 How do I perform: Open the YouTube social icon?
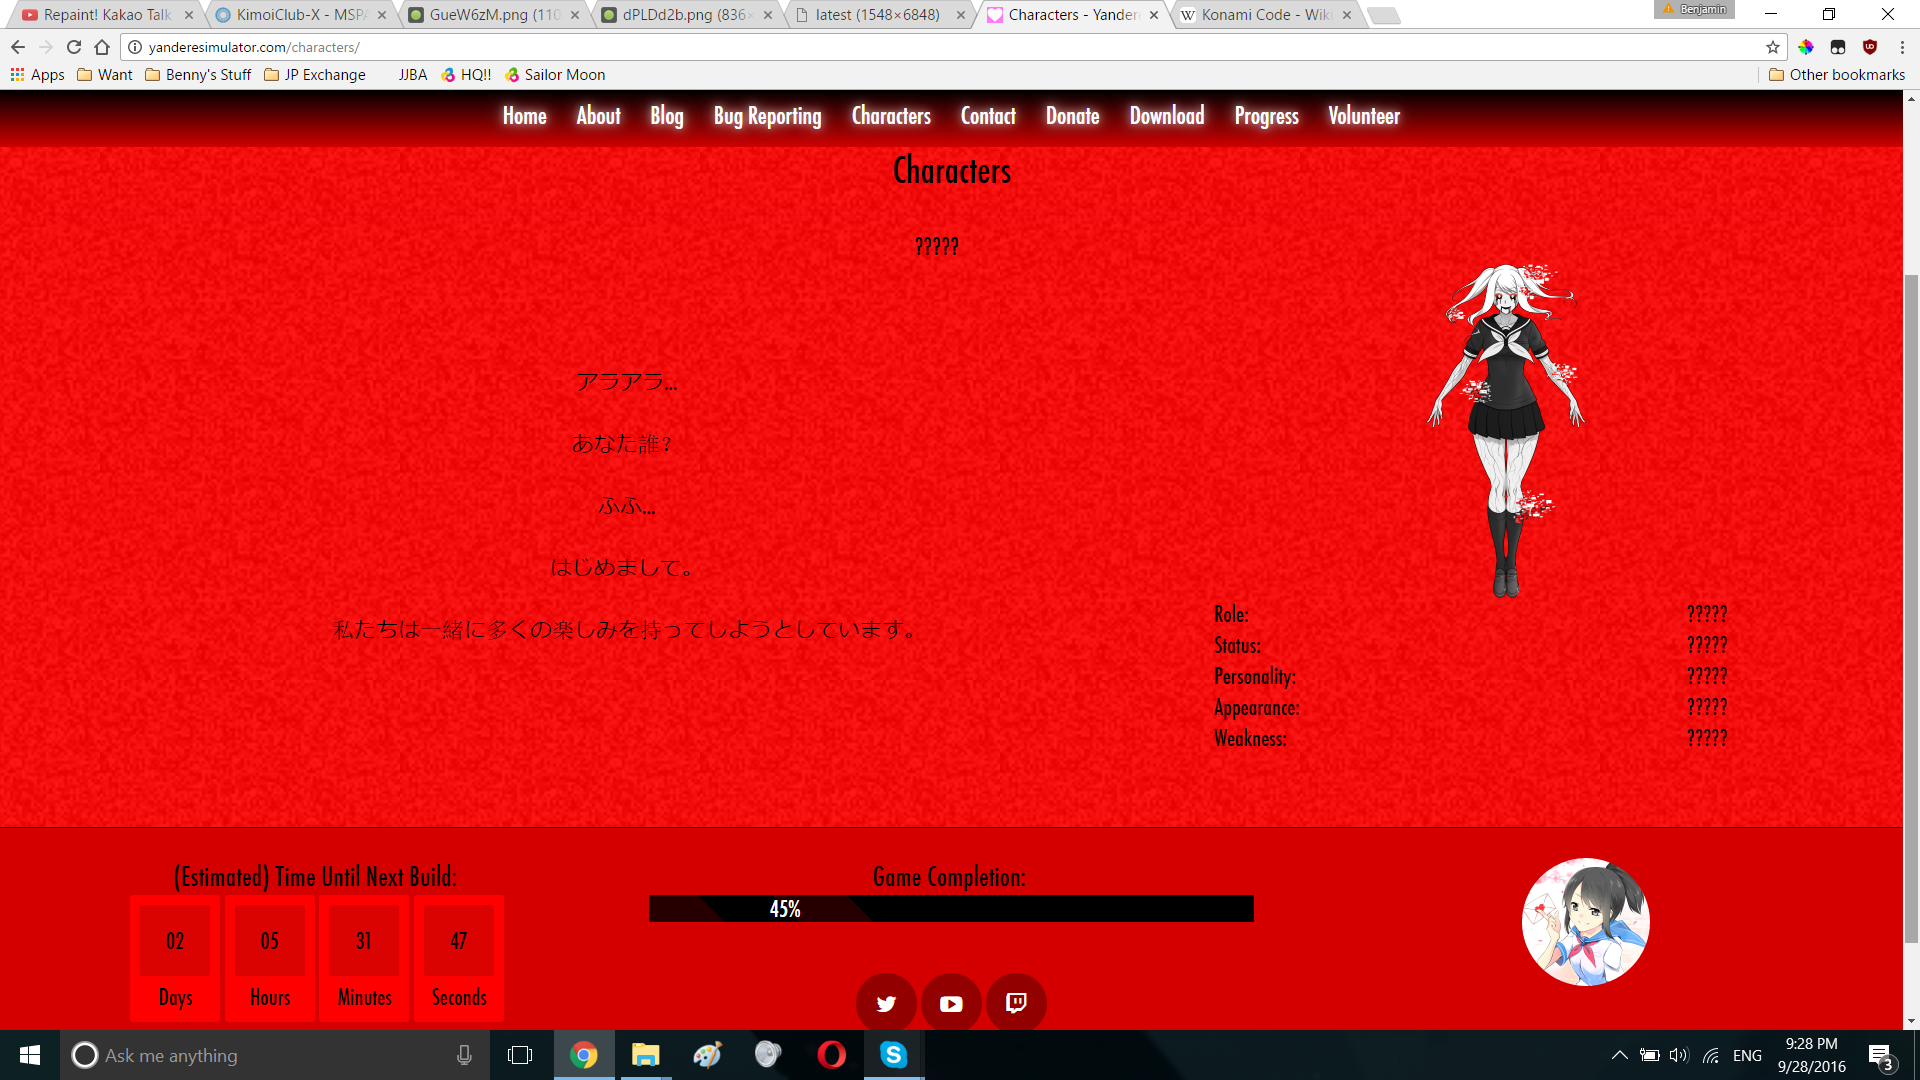tap(951, 1003)
